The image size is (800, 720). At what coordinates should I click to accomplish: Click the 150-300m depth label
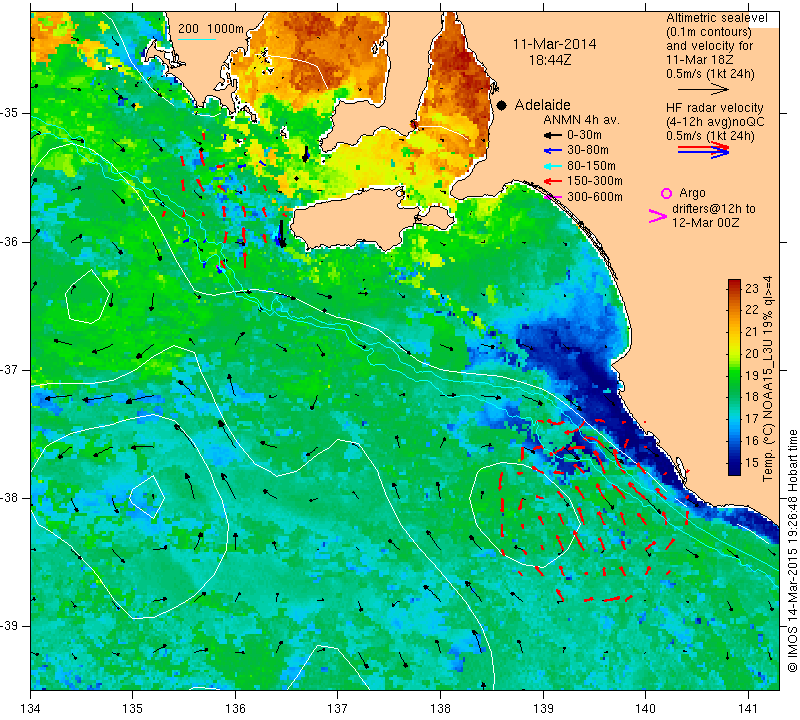click(594, 181)
